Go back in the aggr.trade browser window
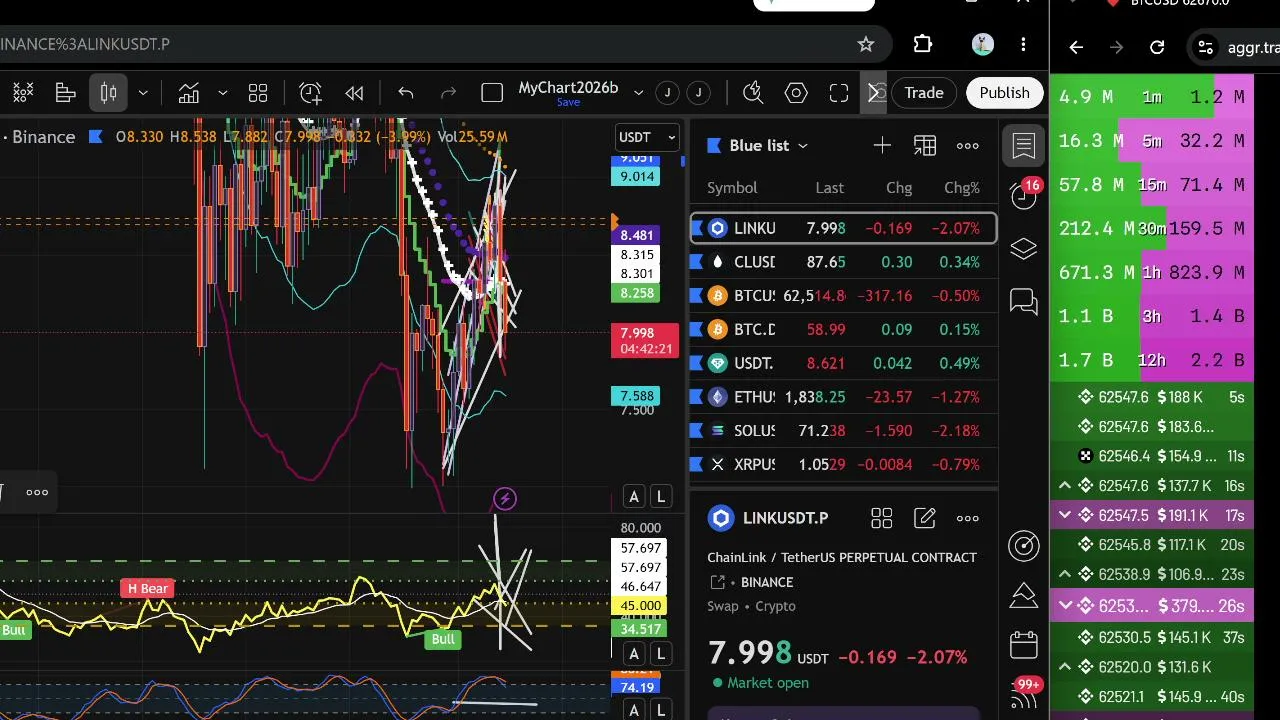 coord(1076,47)
